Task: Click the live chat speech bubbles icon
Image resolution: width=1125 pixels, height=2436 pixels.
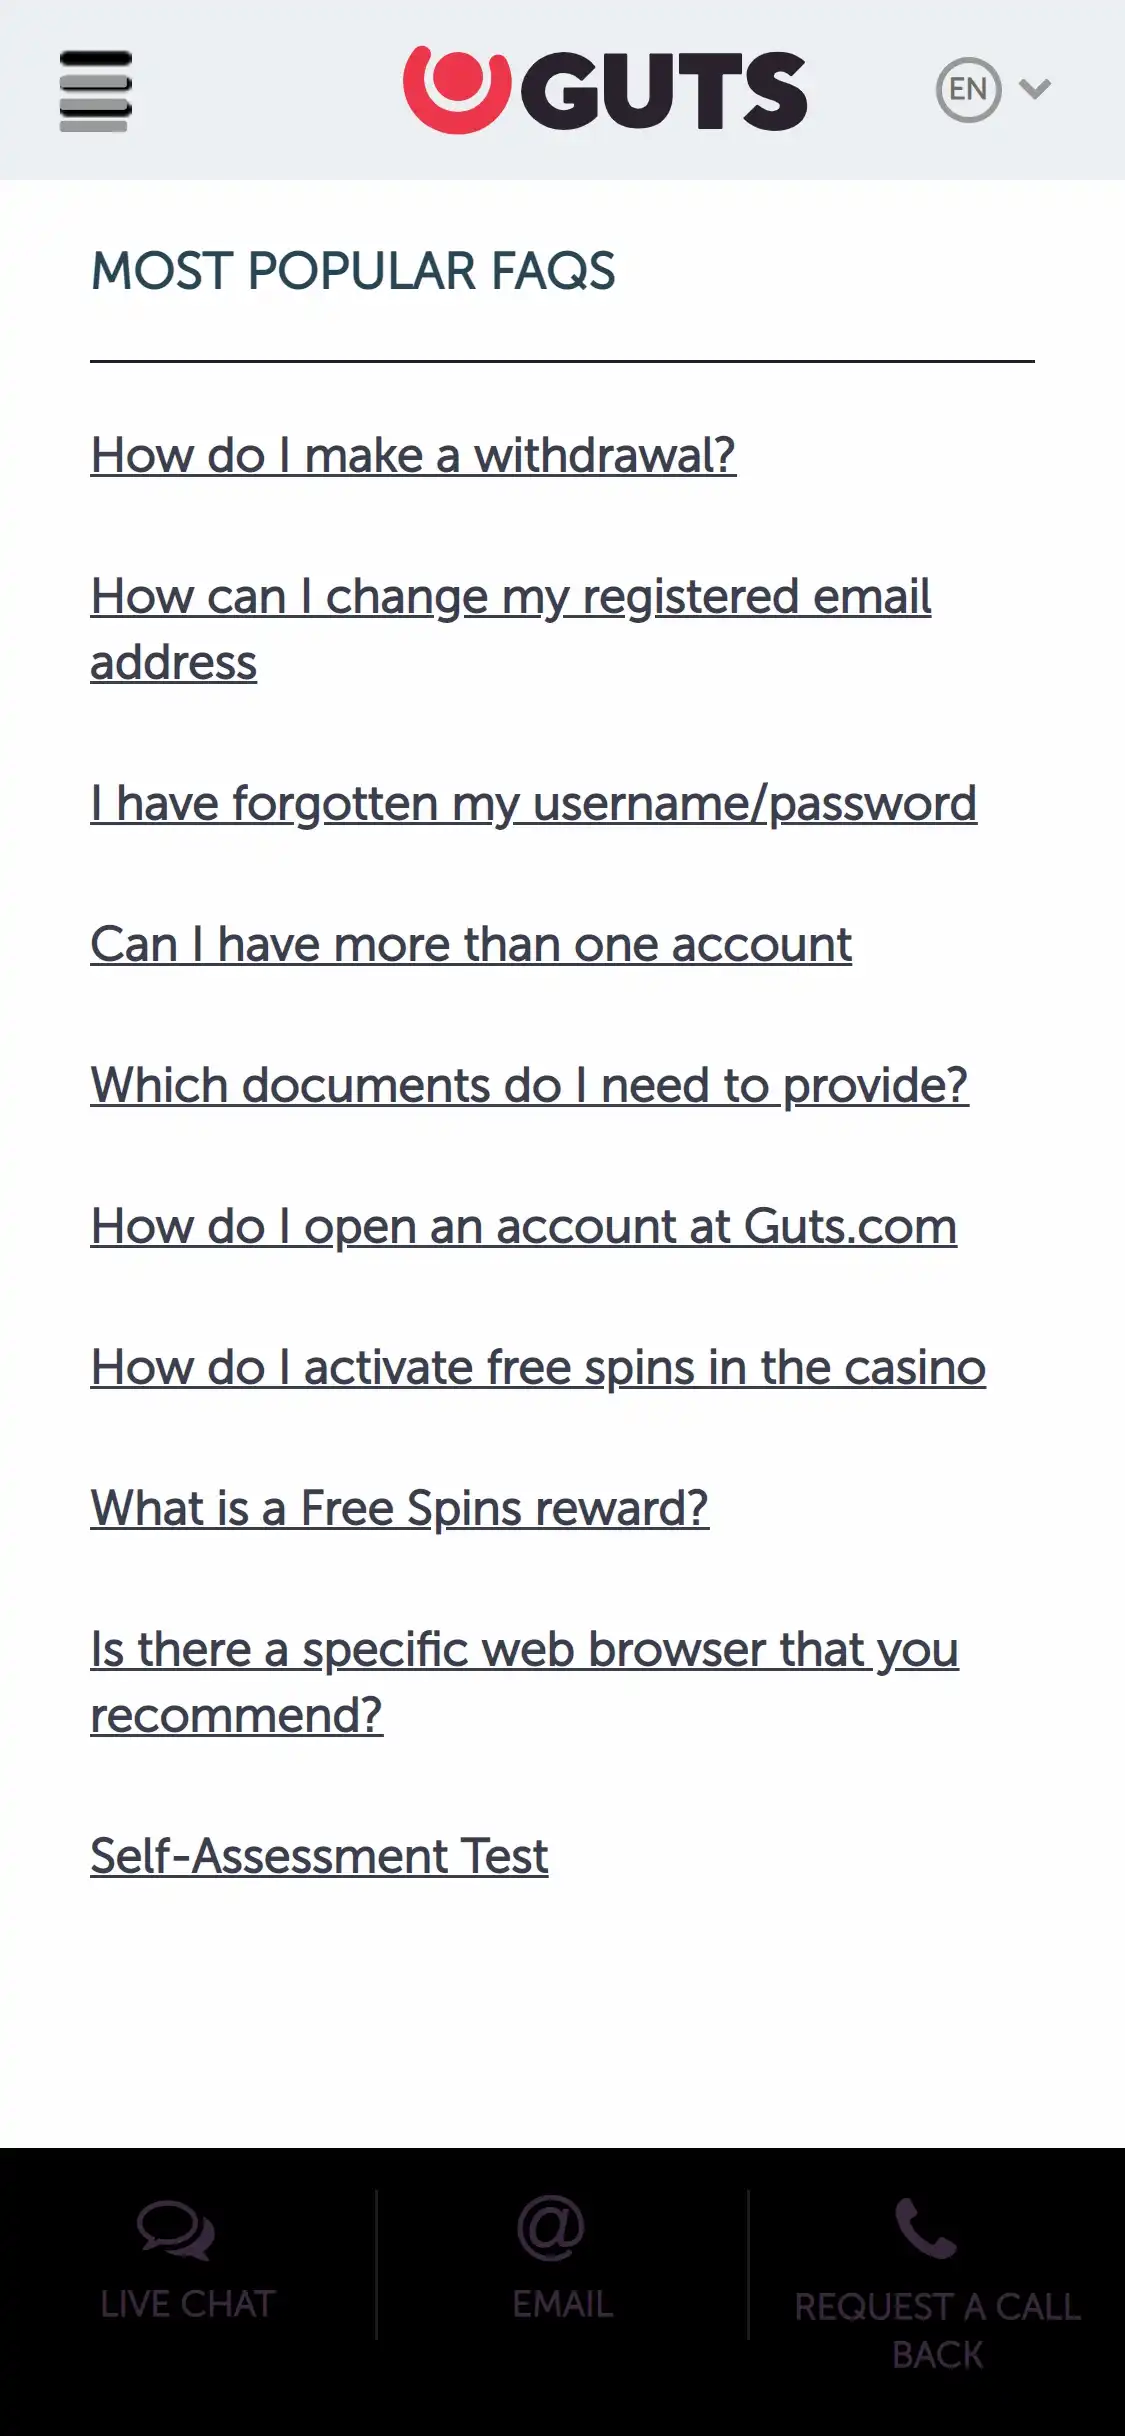Action: pos(175,2230)
